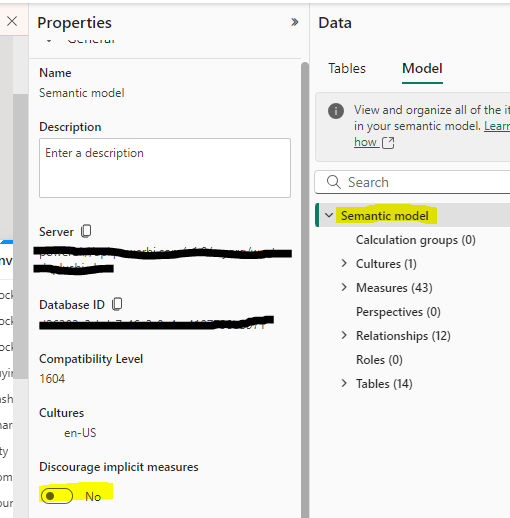Click the info icon in the Model banner
The width and height of the screenshot is (510, 518).
336,111
